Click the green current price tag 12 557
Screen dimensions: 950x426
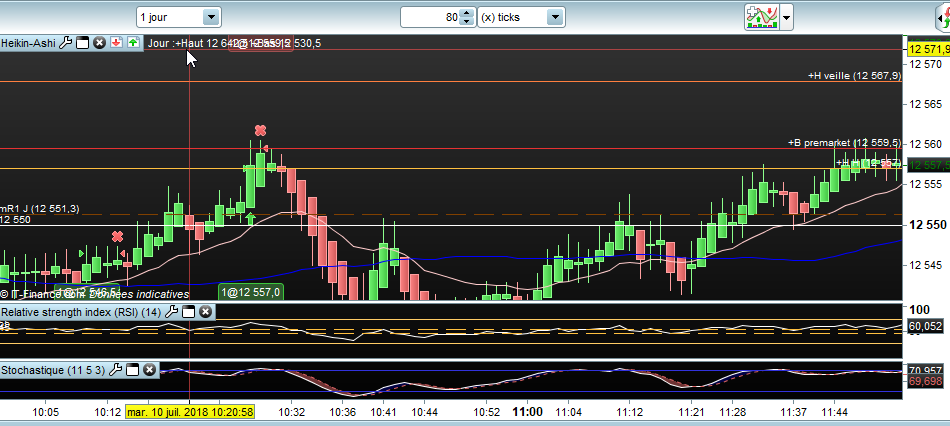point(929,165)
